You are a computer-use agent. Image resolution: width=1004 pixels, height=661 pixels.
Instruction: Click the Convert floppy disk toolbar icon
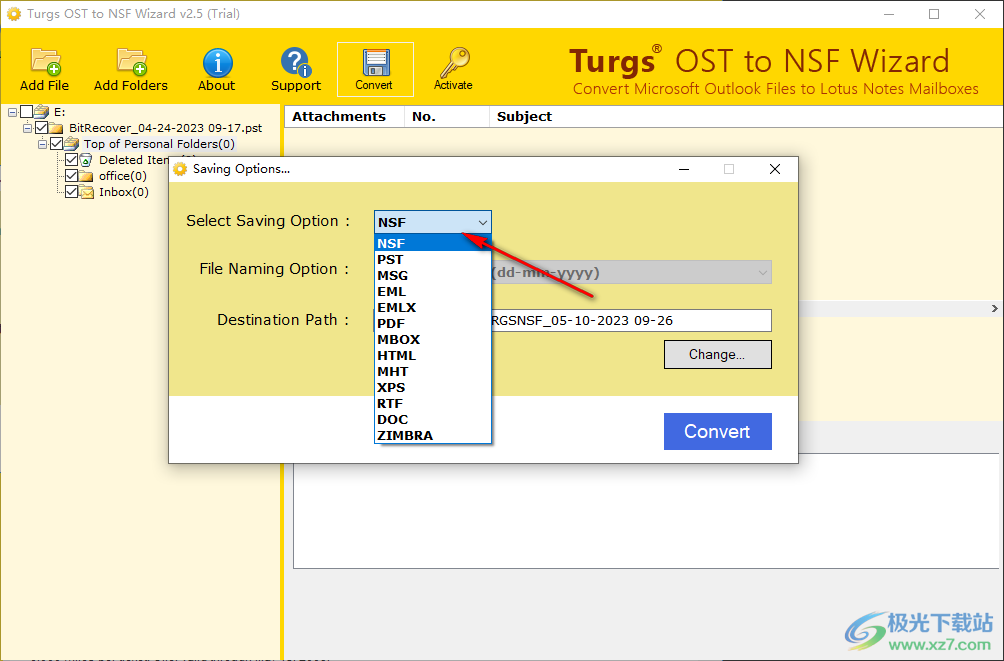pos(375,63)
